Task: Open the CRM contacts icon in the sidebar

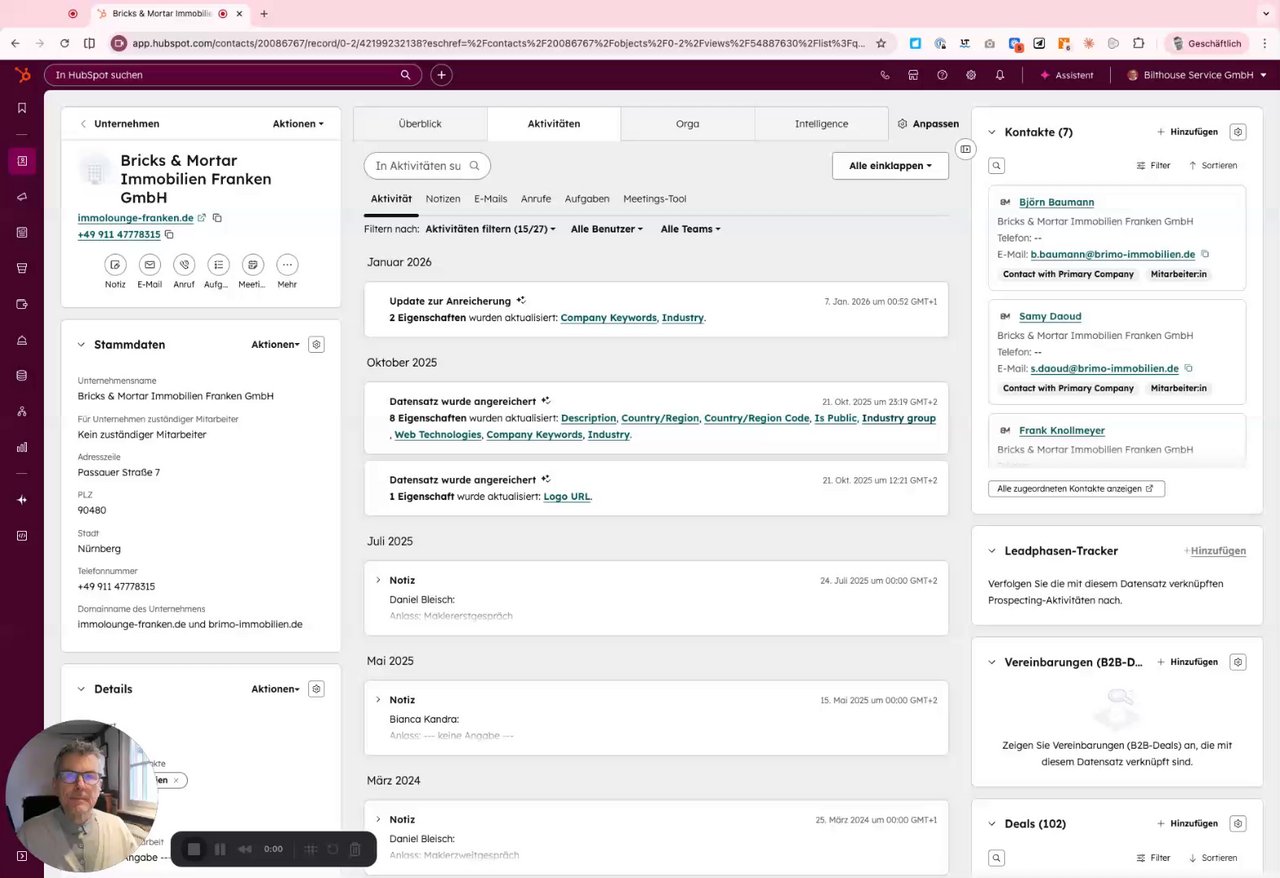Action: pyautogui.click(x=22, y=160)
